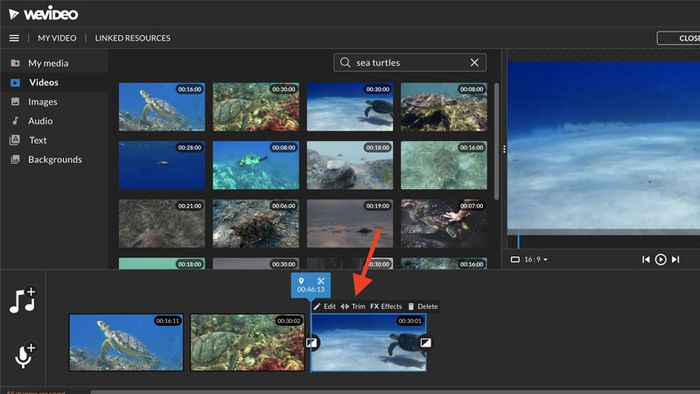Click the right transition icon on clip
700x394 pixels.
[x=426, y=343]
